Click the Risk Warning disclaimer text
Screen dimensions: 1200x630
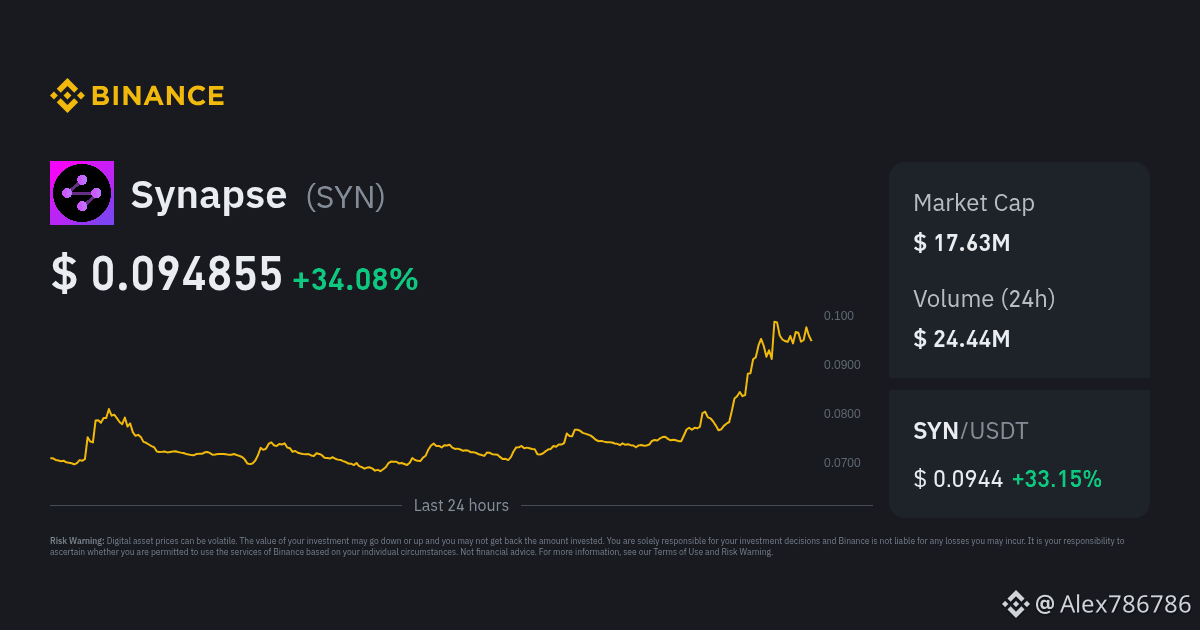(x=587, y=546)
